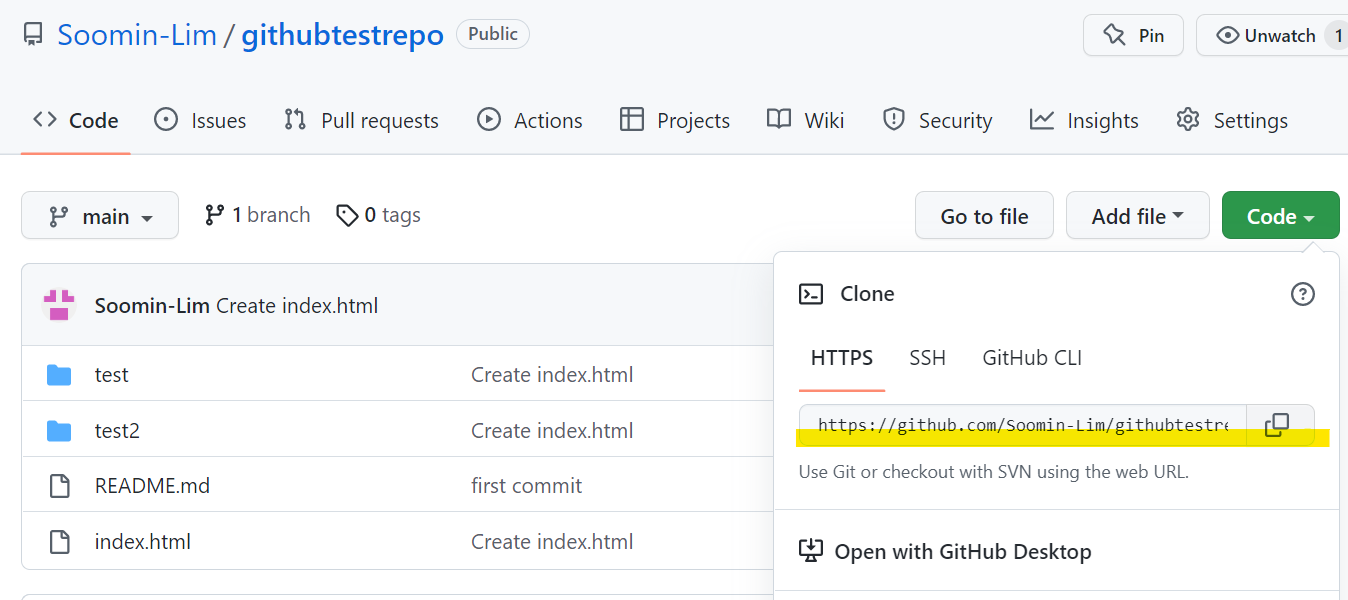Open commit message for test2 folder row
Viewport: 1348px width, 600px height.
(552, 431)
